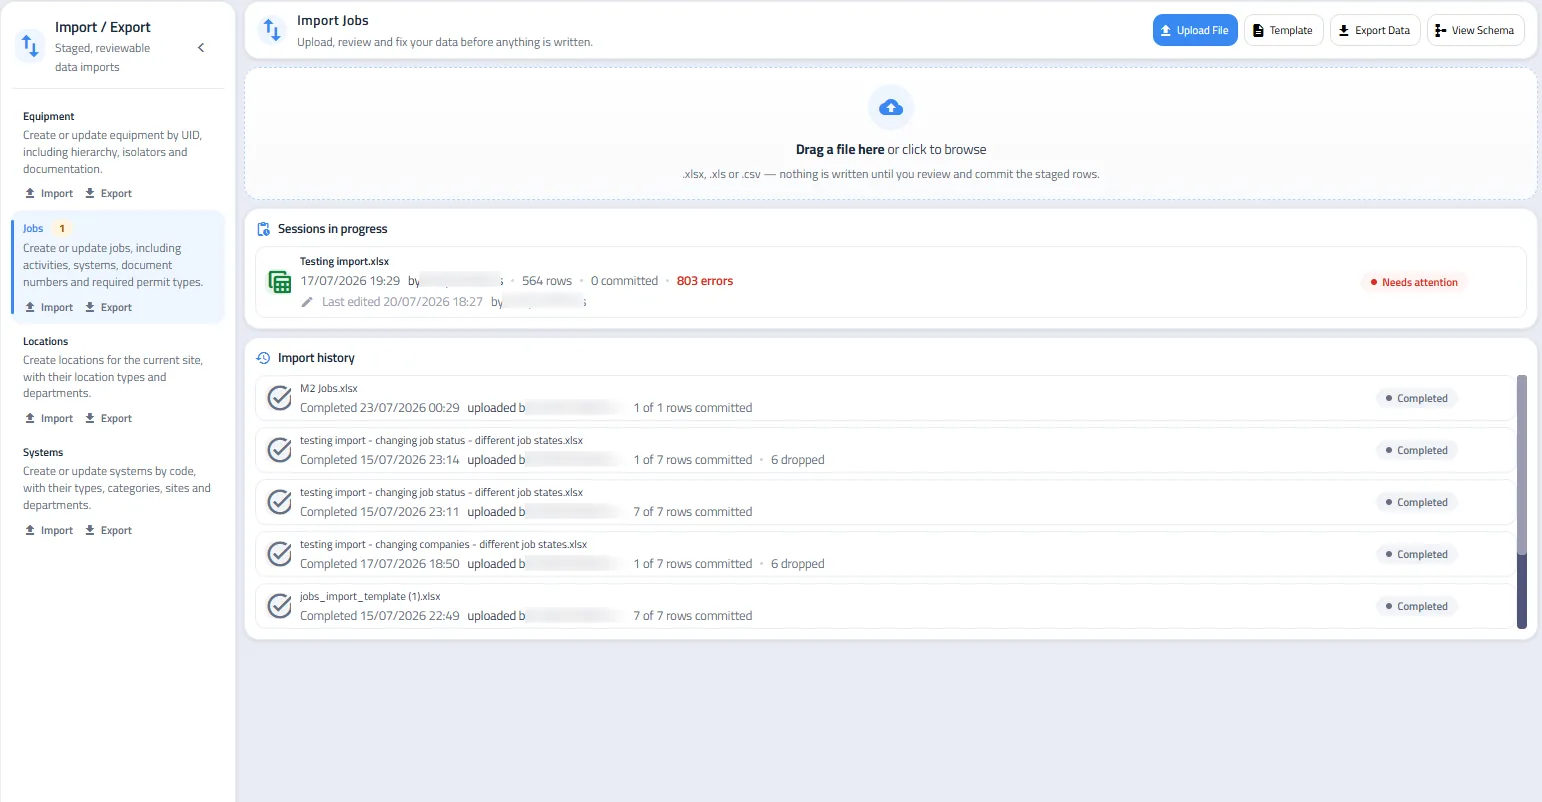Click the Sessions in progress clipboard icon
This screenshot has width=1542, height=802.
coord(263,229)
